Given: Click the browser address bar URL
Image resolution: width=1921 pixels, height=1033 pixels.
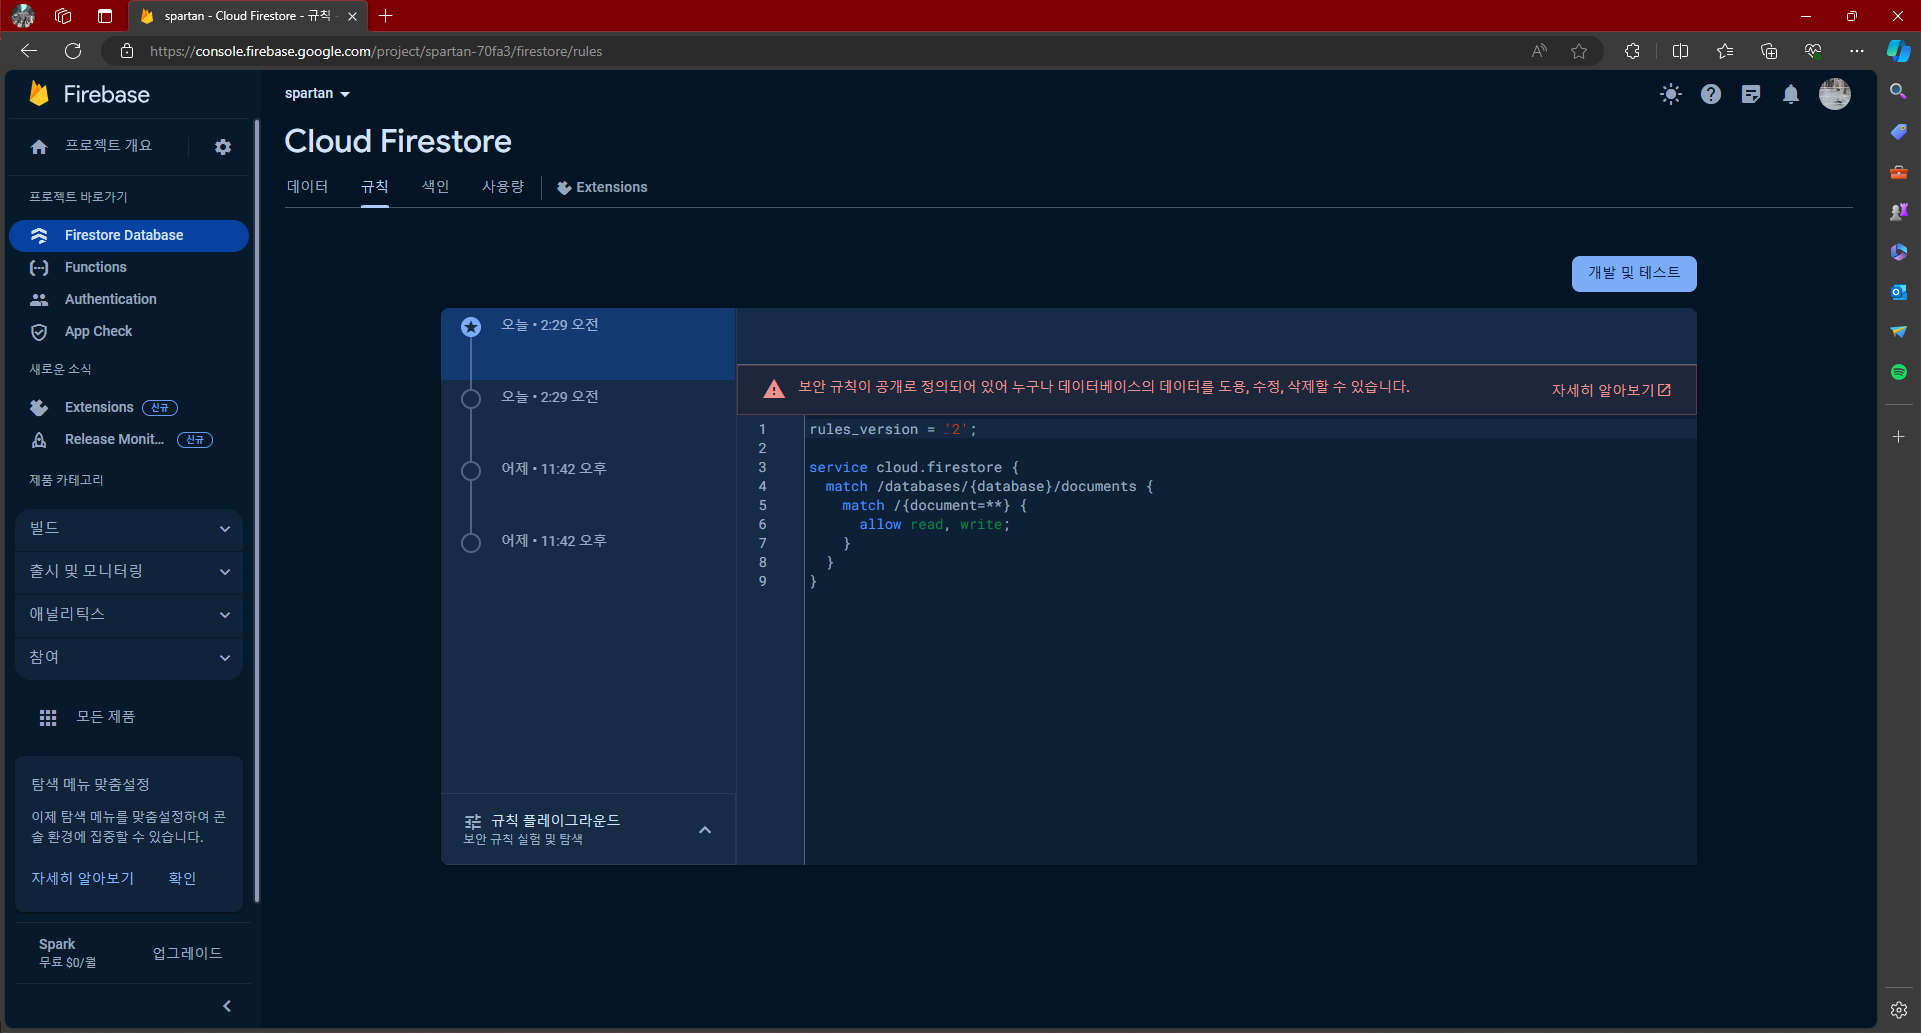Looking at the screenshot, I should [376, 51].
